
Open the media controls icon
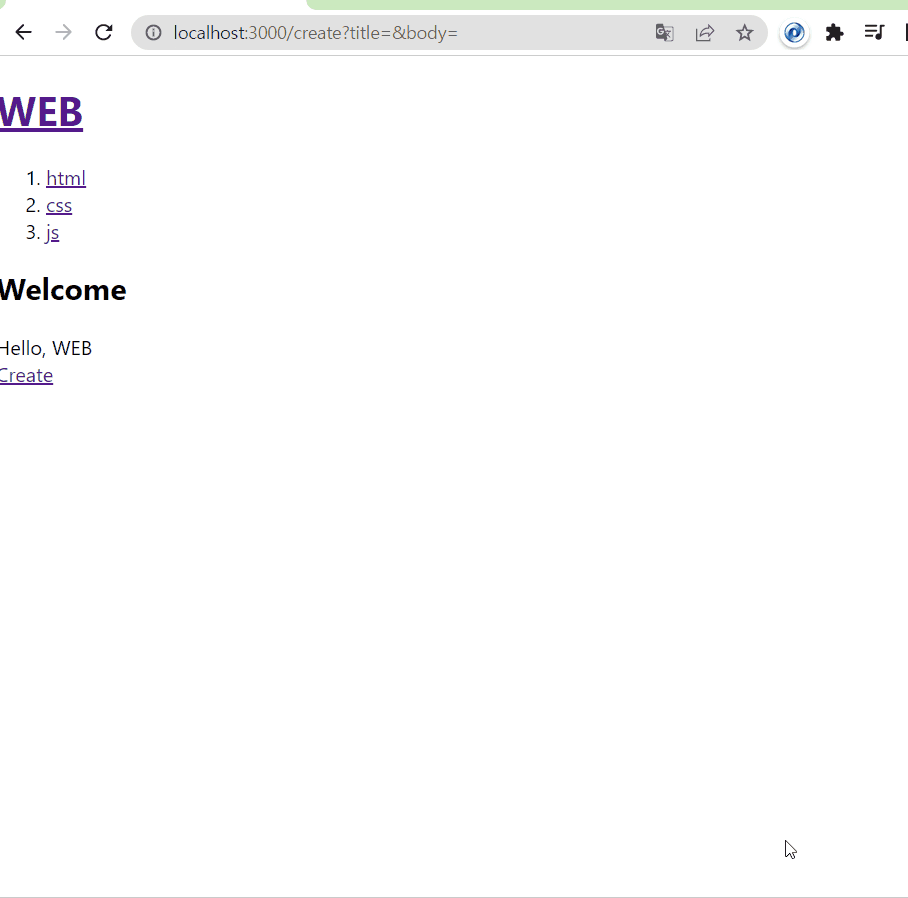point(874,32)
